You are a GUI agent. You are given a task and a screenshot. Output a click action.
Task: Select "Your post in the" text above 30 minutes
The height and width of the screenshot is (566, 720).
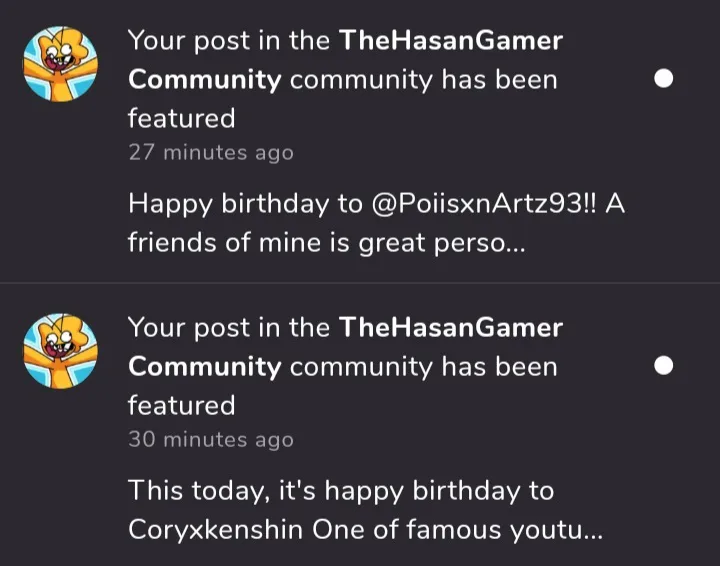click(230, 328)
